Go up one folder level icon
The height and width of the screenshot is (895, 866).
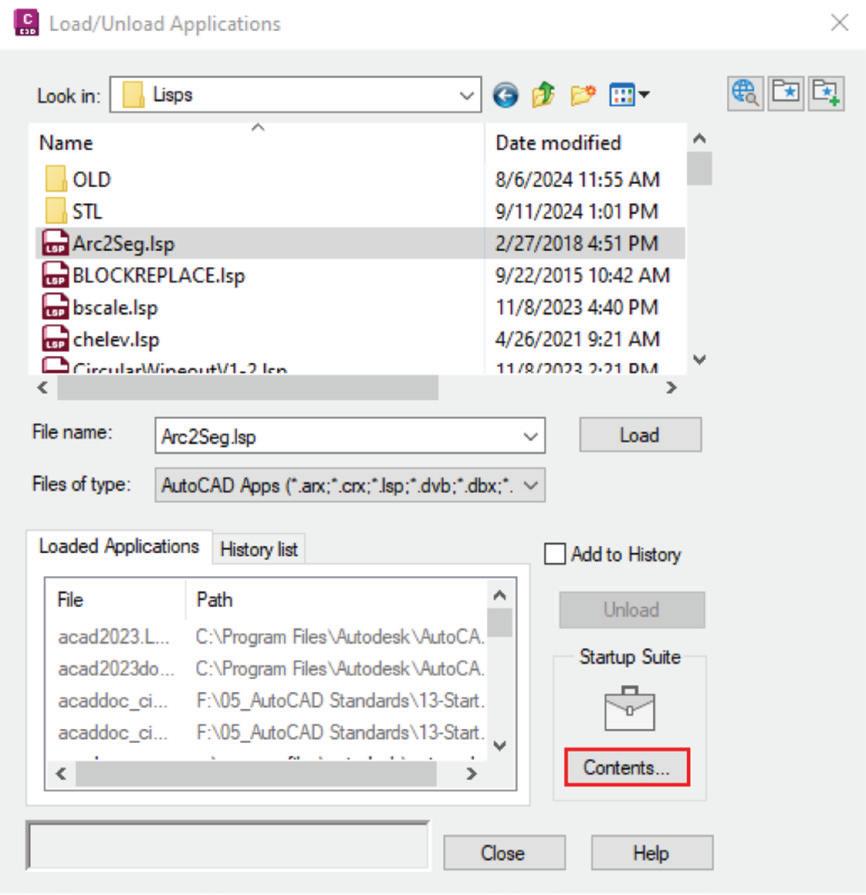coord(543,94)
